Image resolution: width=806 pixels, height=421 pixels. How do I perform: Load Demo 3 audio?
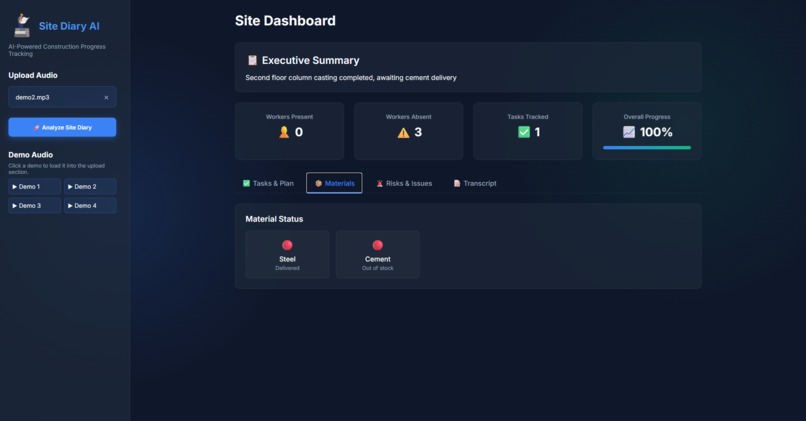coord(34,206)
